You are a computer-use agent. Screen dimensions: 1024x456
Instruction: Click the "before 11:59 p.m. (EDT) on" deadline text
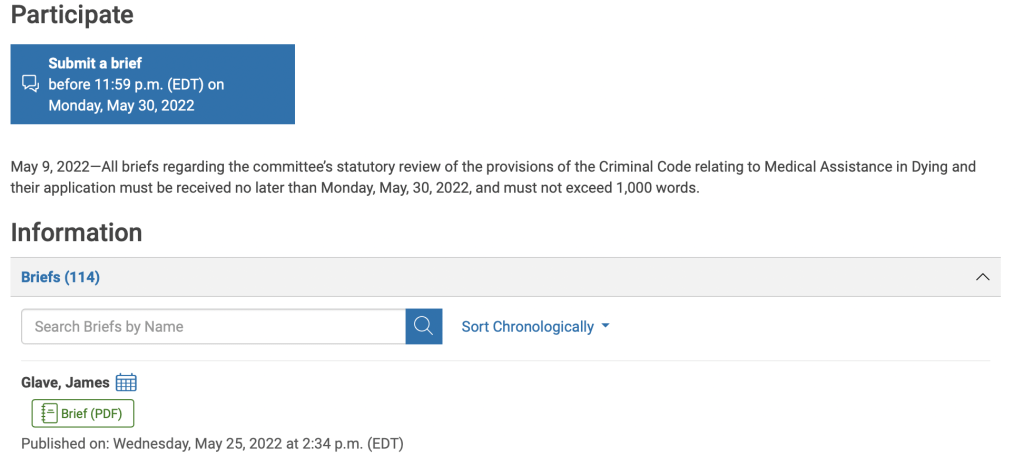click(136, 84)
